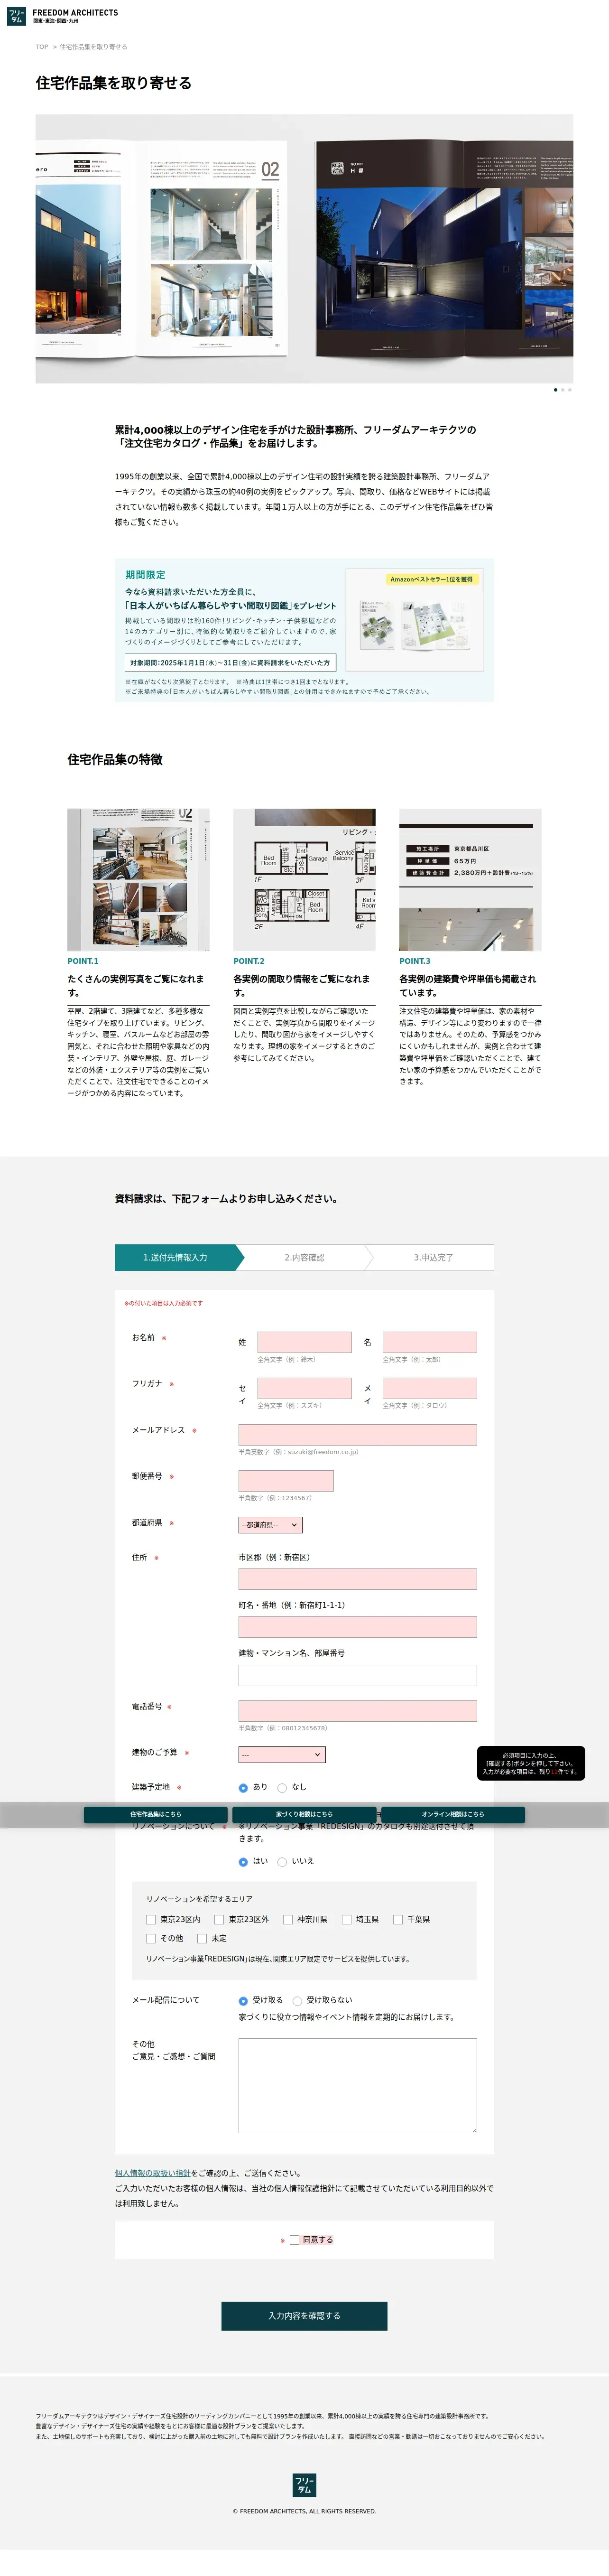Check その他 renovation area
The width and height of the screenshot is (609, 2576).
coord(151,1939)
